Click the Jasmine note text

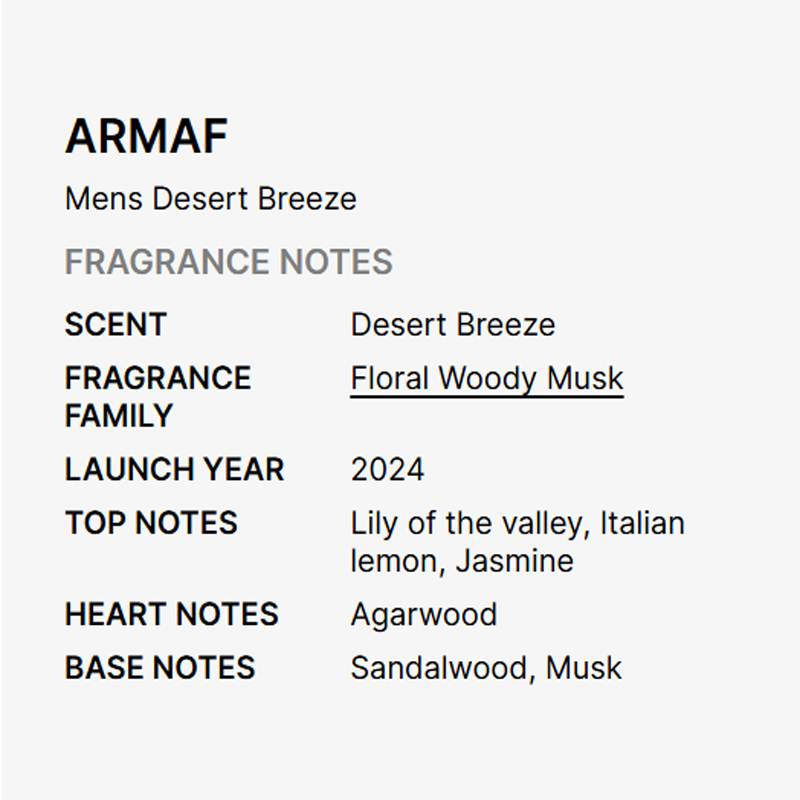click(x=514, y=561)
